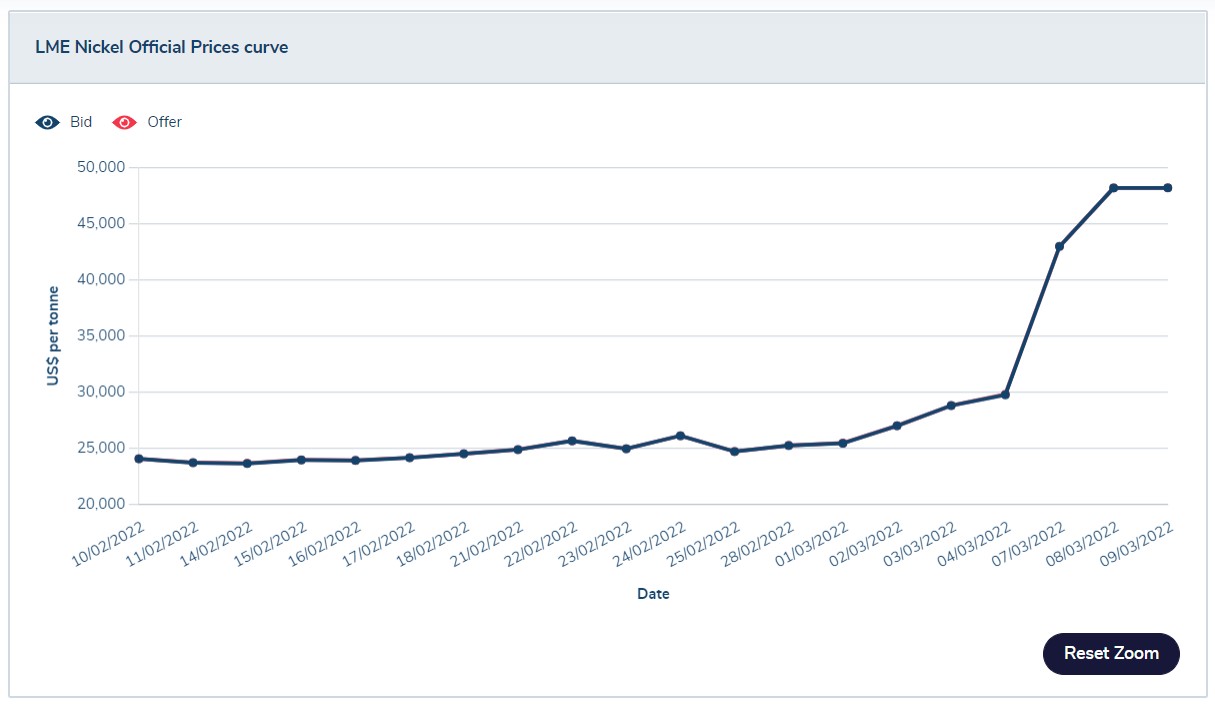Click the Offer legend label

click(x=165, y=122)
